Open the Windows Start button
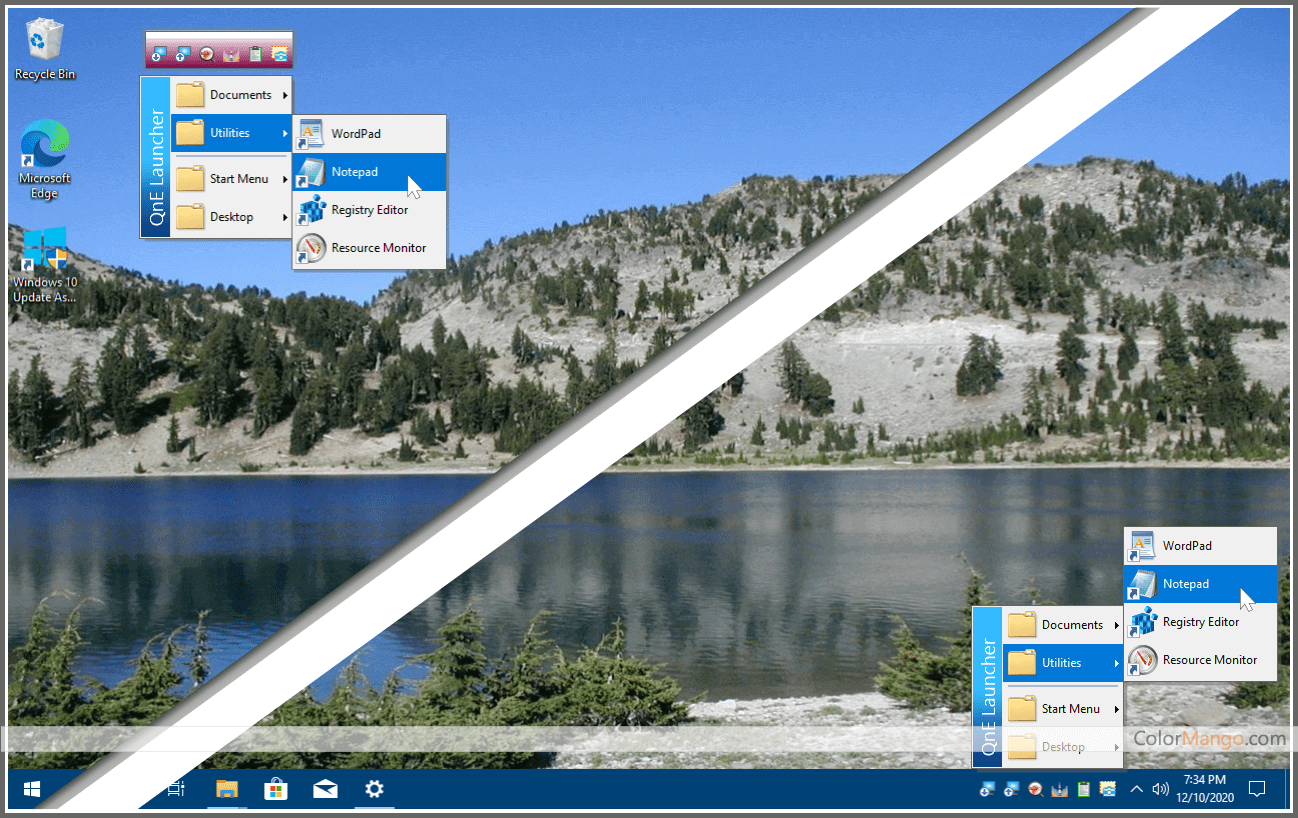1298x818 pixels. tap(31, 790)
